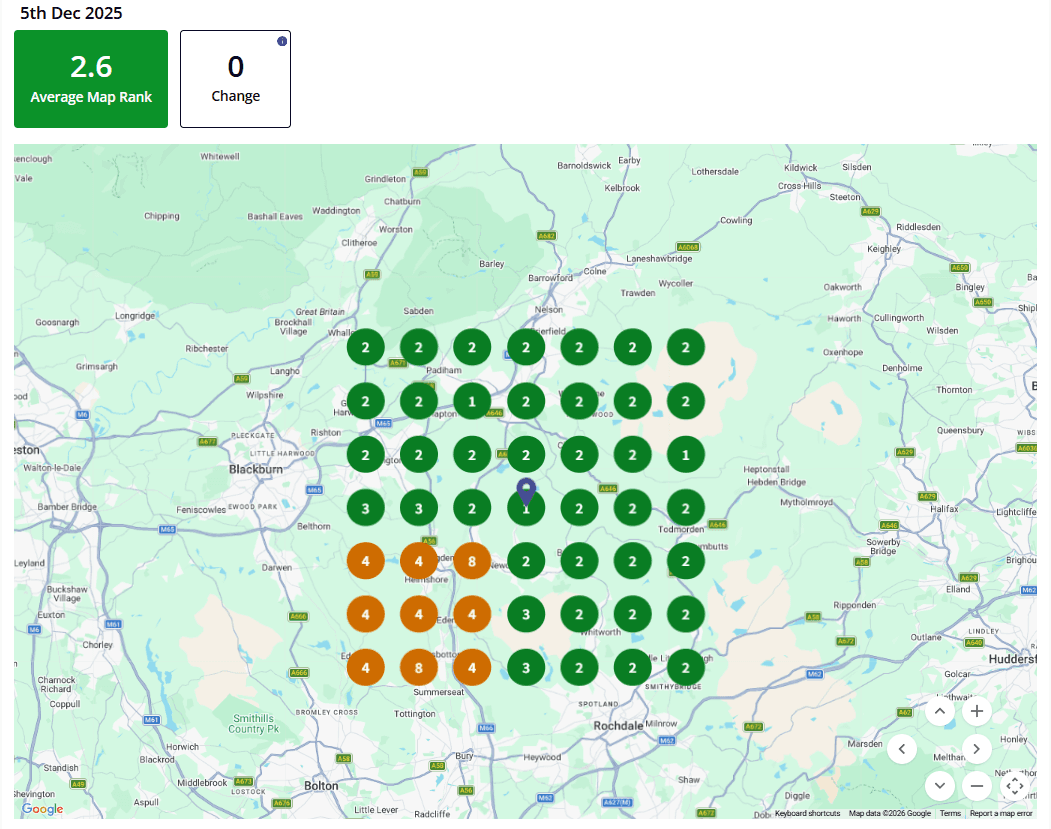Move the map right using the chevron
This screenshot has width=1051, height=829.
click(977, 749)
